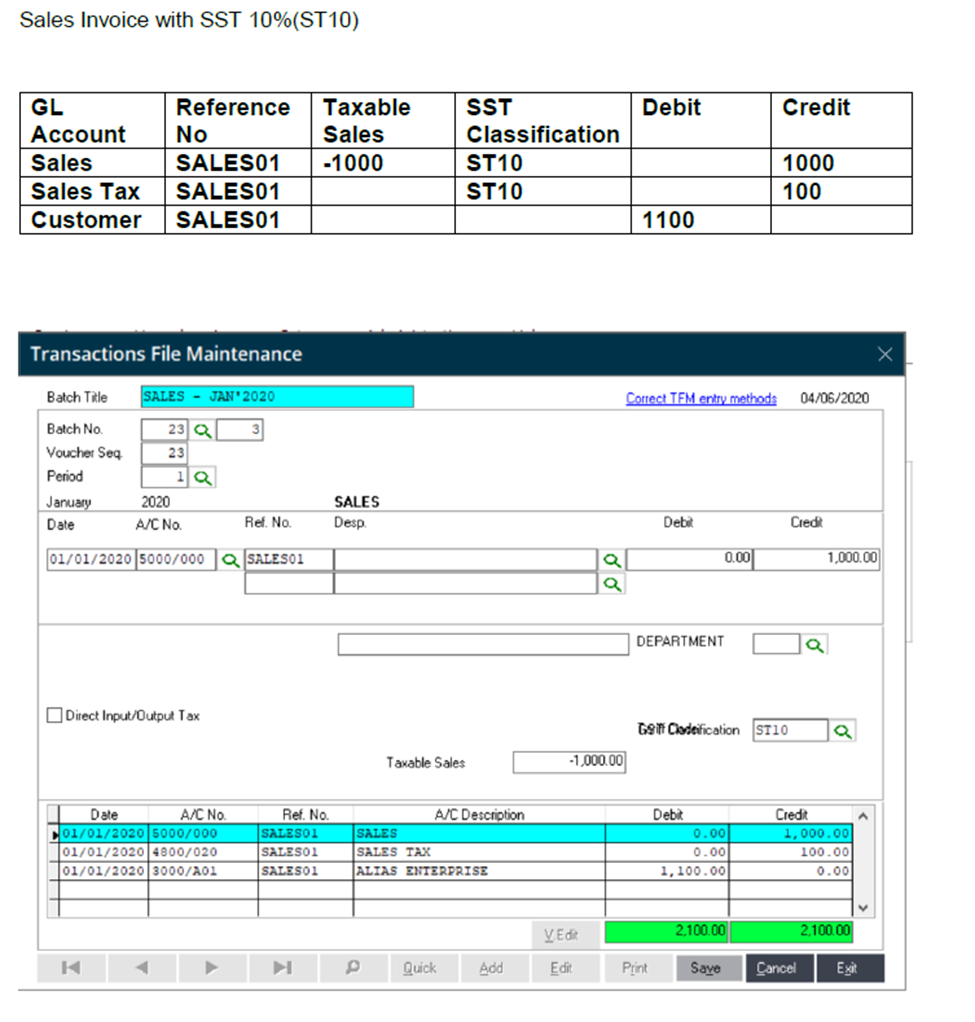Open the Desp. lookup on first line
Image resolution: width=975 pixels, height=1022 pixels.
pos(612,561)
